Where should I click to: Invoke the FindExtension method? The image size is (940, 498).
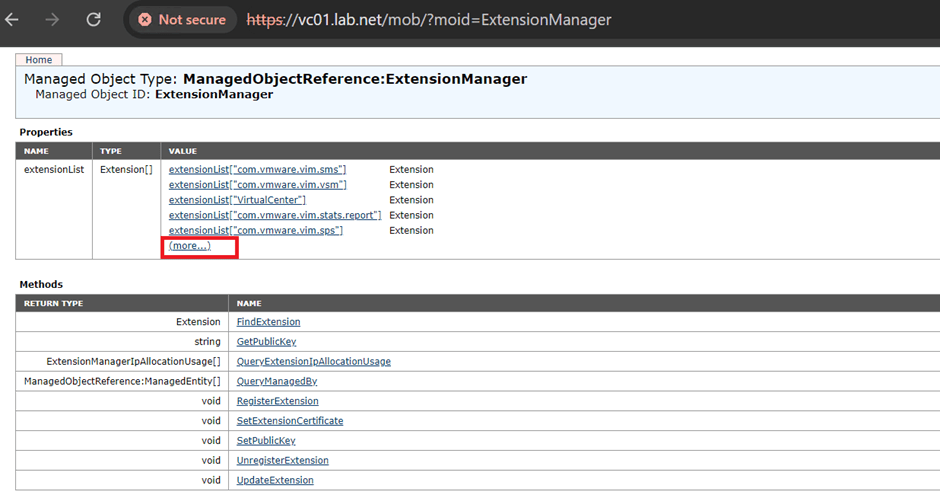[268, 322]
